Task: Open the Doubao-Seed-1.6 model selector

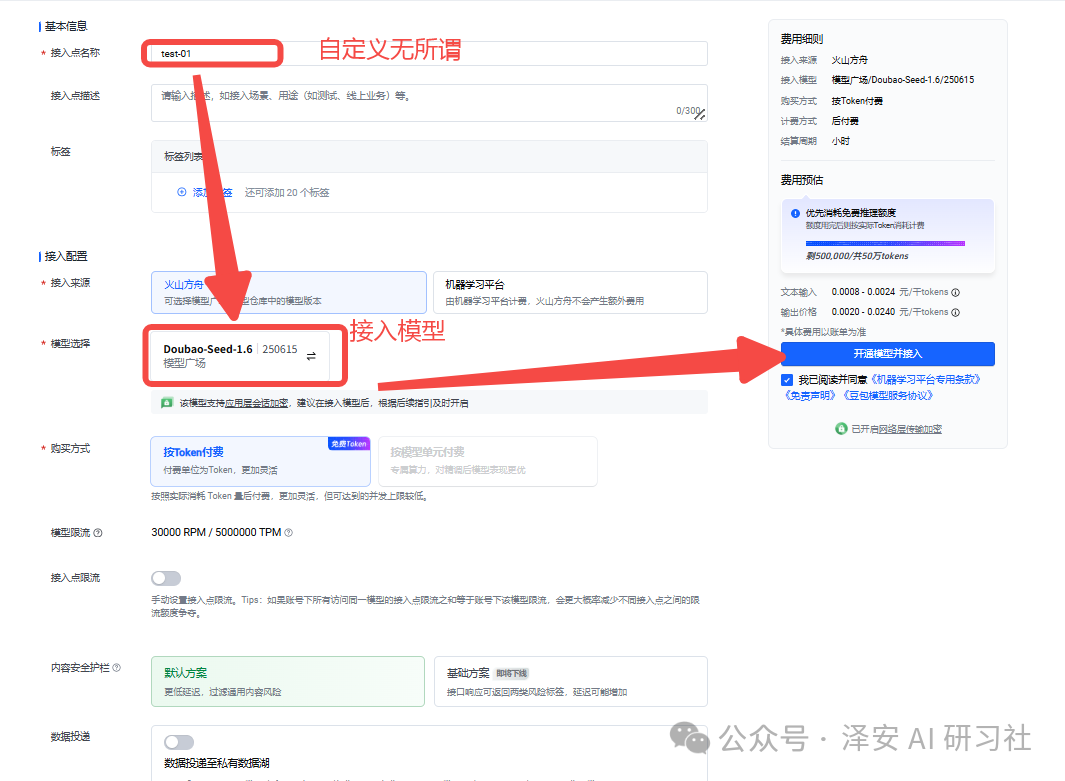Action: pyautogui.click(x=240, y=356)
